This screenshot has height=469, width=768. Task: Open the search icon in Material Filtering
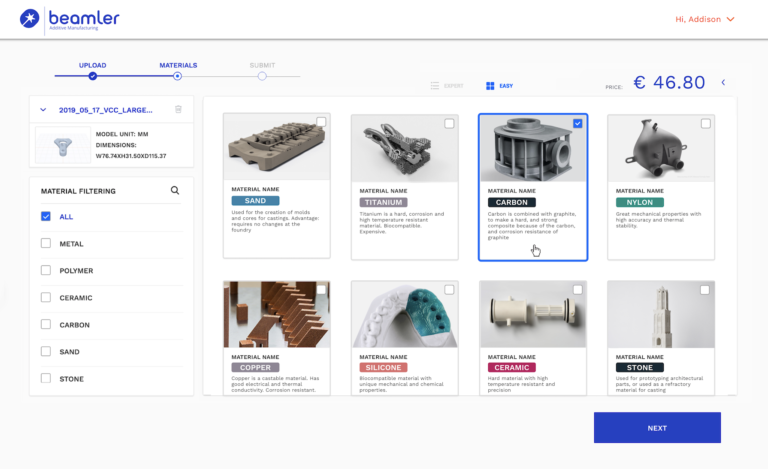(x=175, y=190)
